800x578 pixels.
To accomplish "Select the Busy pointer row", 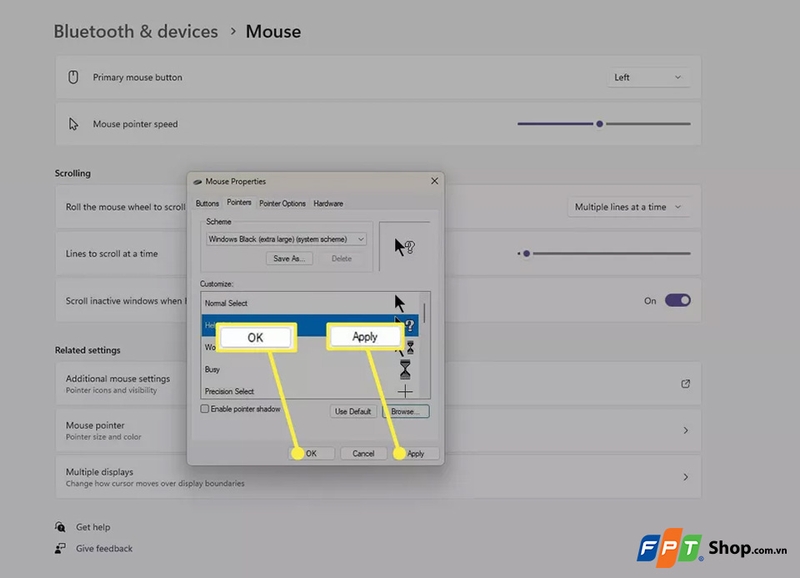I will click(310, 369).
